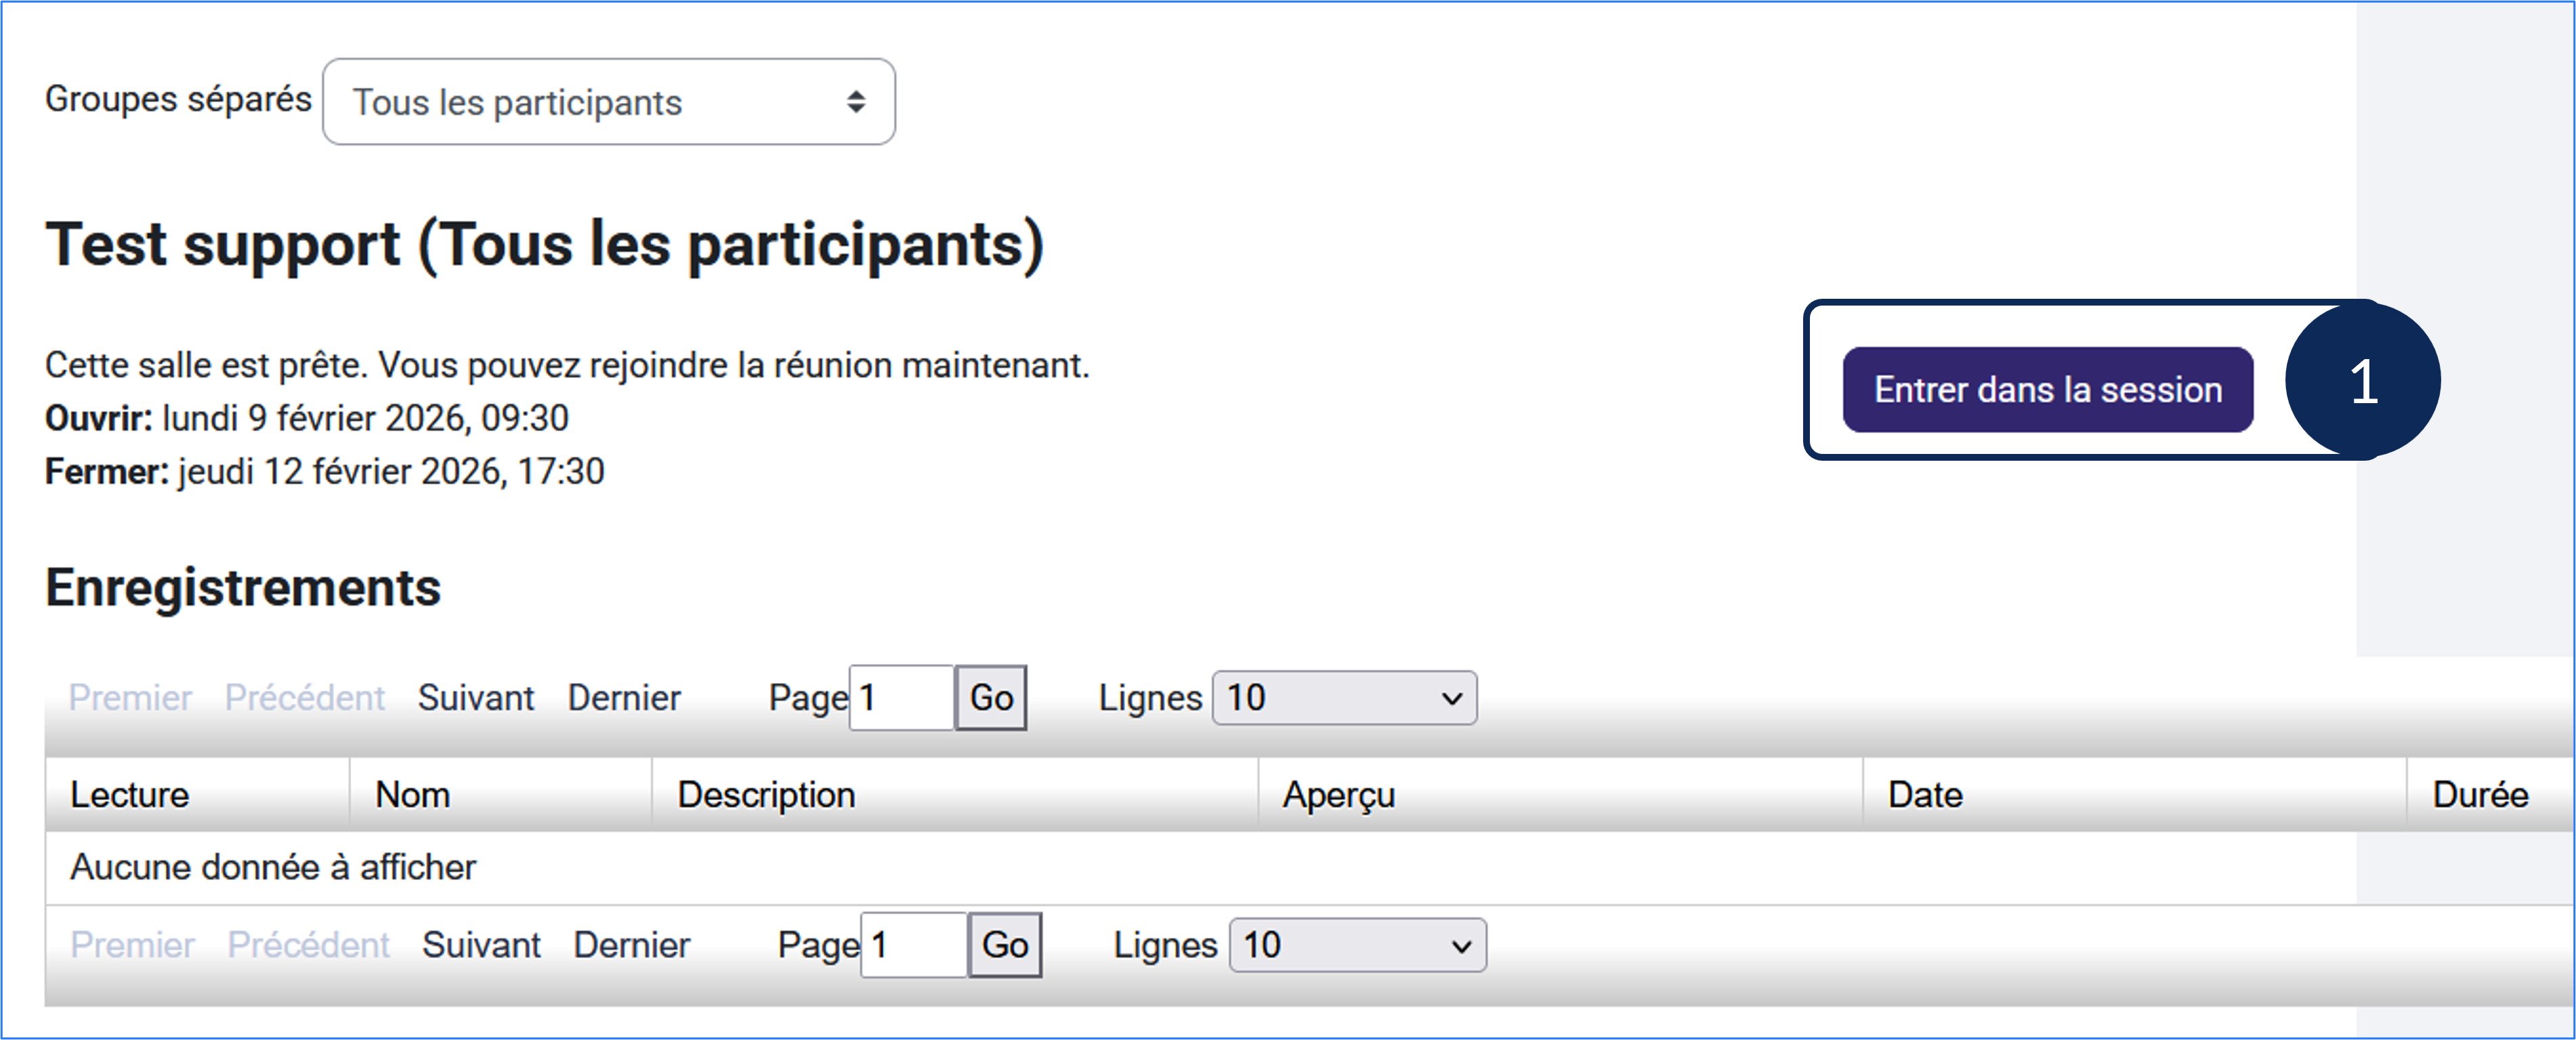This screenshot has height=1040, width=2576.
Task: Sort by the Nom column header
Action: click(412, 795)
